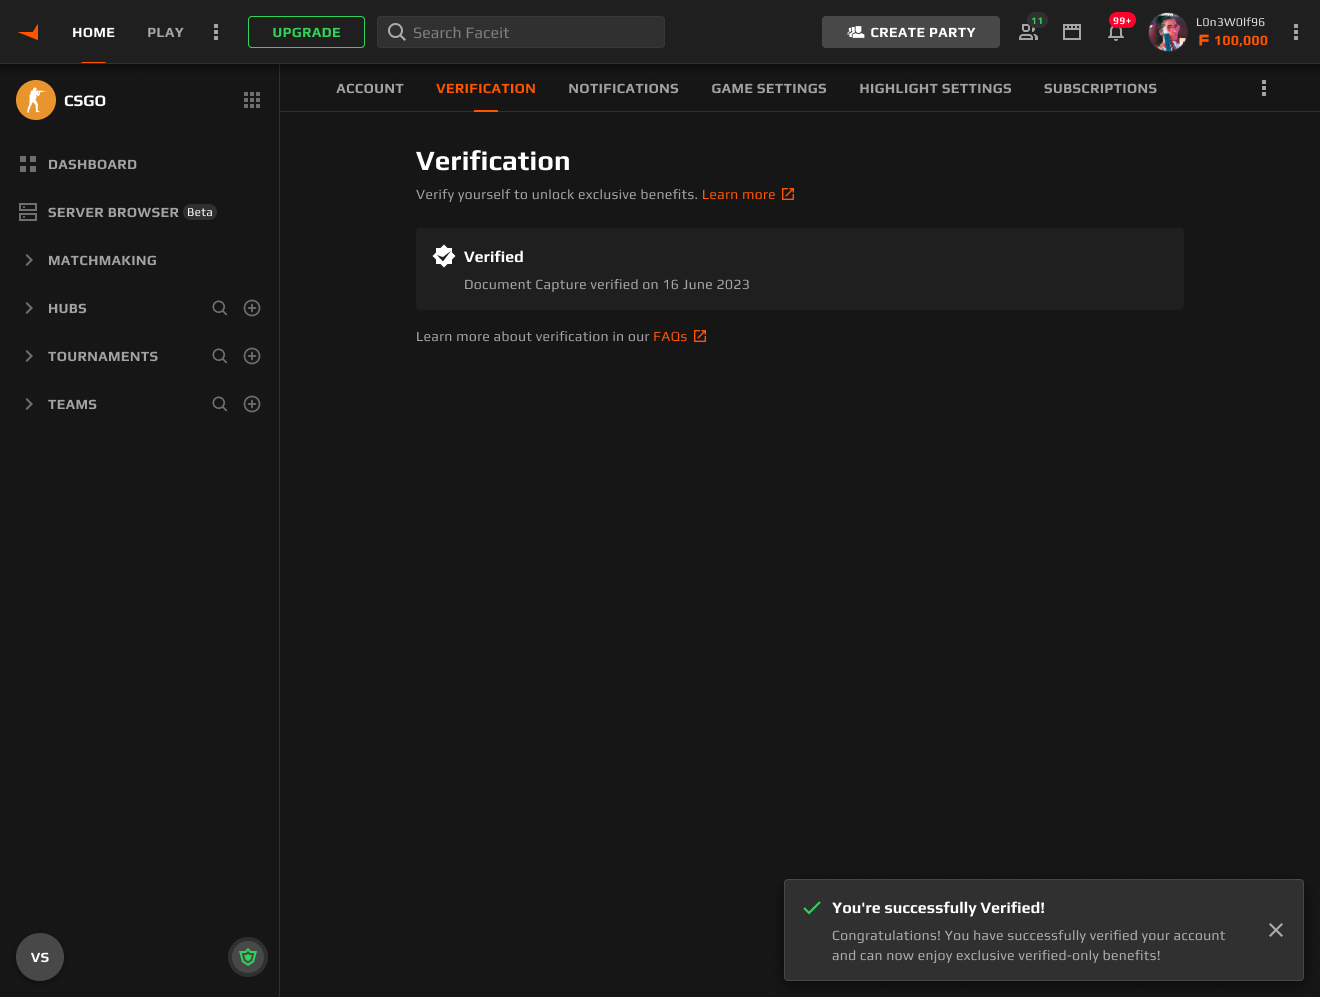Open the notifications bell icon
The image size is (1320, 997).
click(x=1116, y=32)
